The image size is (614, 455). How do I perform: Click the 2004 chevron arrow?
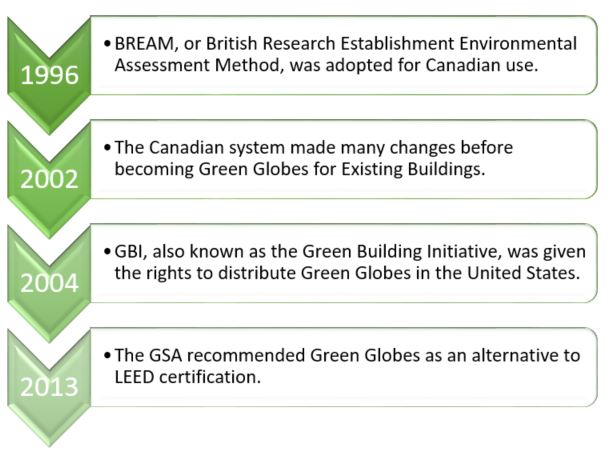pos(49,283)
